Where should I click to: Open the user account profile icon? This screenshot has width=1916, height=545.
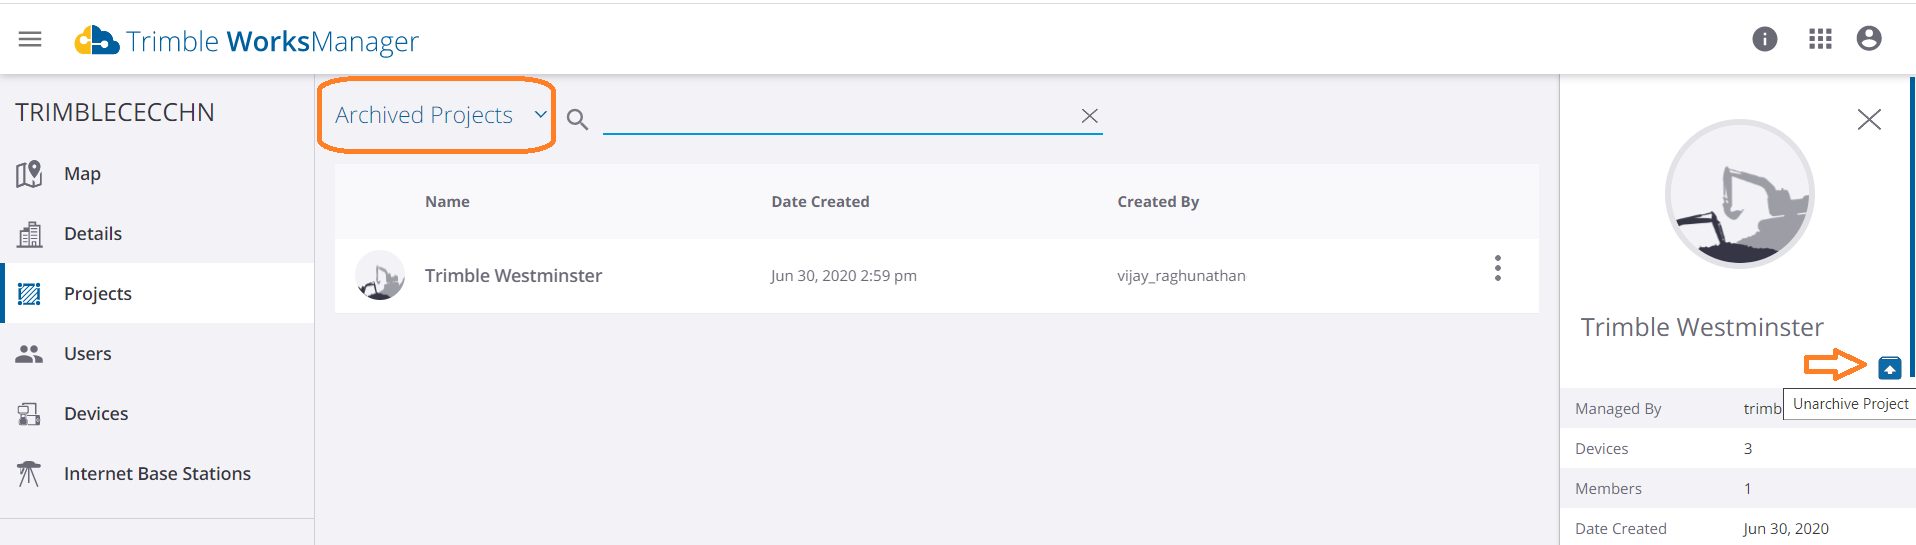pos(1868,39)
